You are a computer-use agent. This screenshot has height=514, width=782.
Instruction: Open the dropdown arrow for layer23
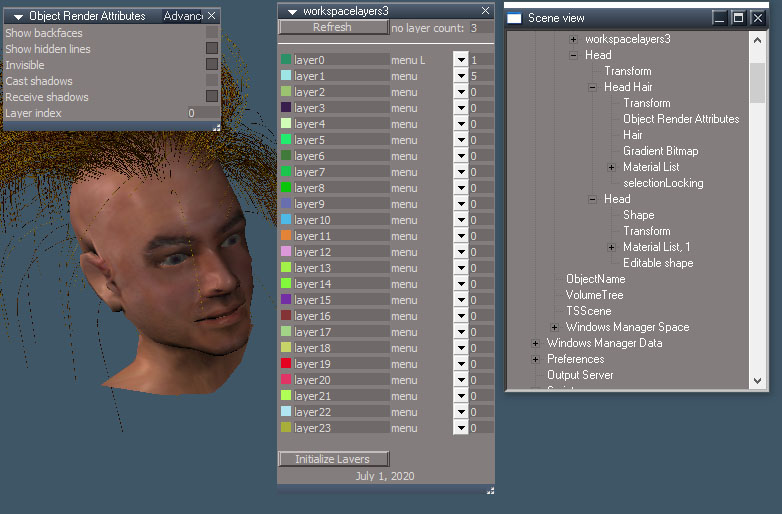[x=461, y=428]
